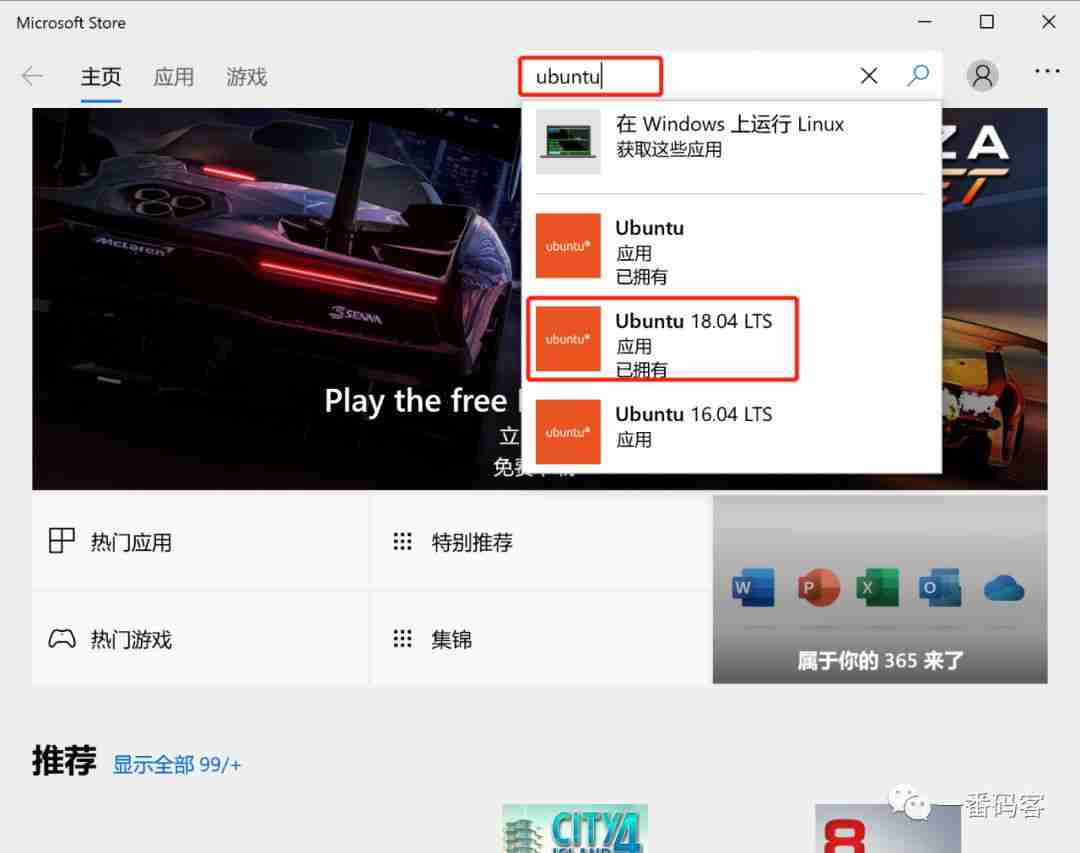
Task: Click the 热门游戏 controller icon
Action: click(x=62, y=639)
